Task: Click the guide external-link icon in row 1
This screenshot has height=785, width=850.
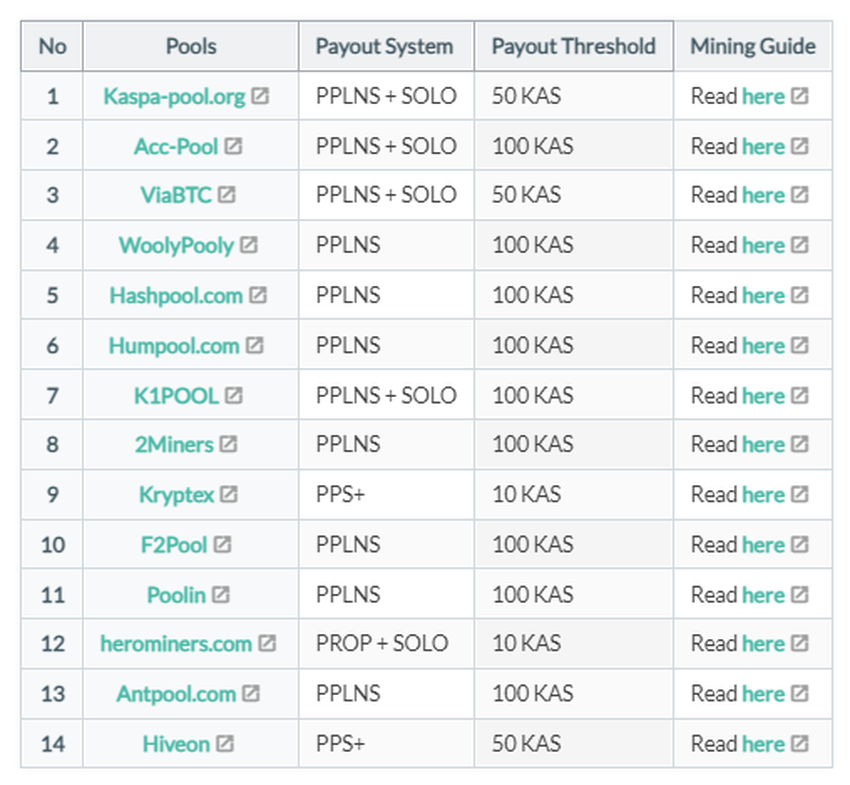Action: pos(800,96)
